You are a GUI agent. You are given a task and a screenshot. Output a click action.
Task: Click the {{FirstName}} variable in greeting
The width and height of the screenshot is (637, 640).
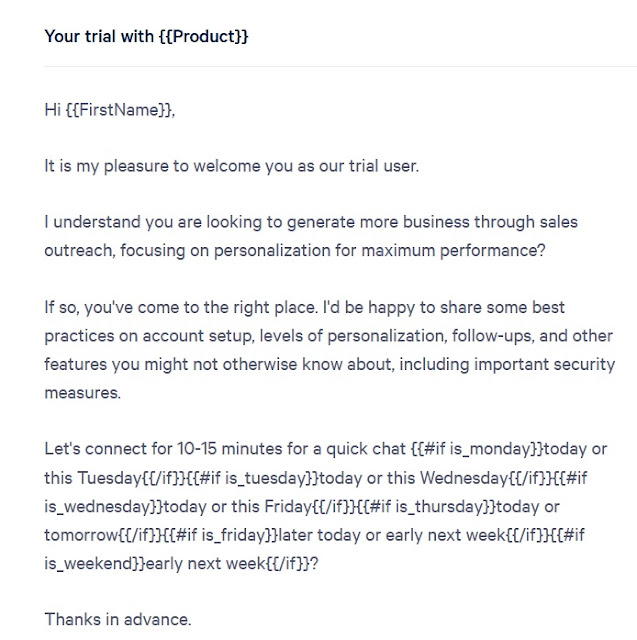click(x=118, y=110)
